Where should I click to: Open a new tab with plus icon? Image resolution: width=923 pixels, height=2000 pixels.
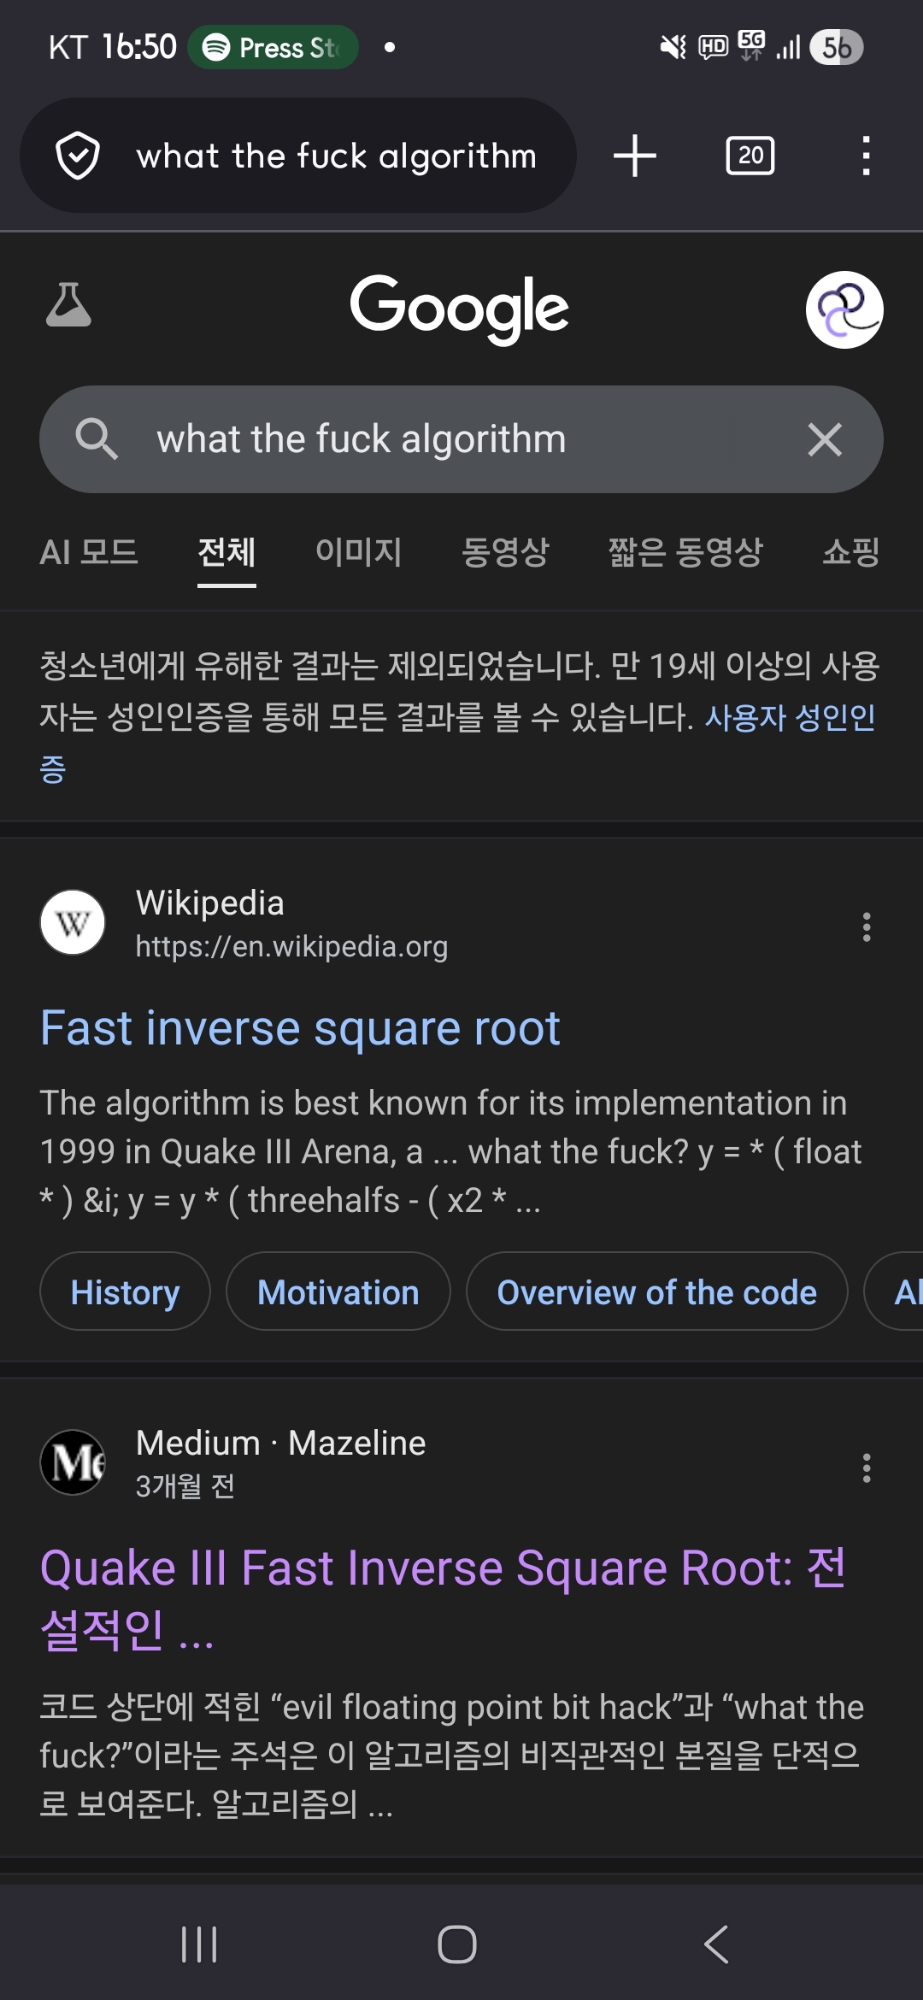coord(635,156)
